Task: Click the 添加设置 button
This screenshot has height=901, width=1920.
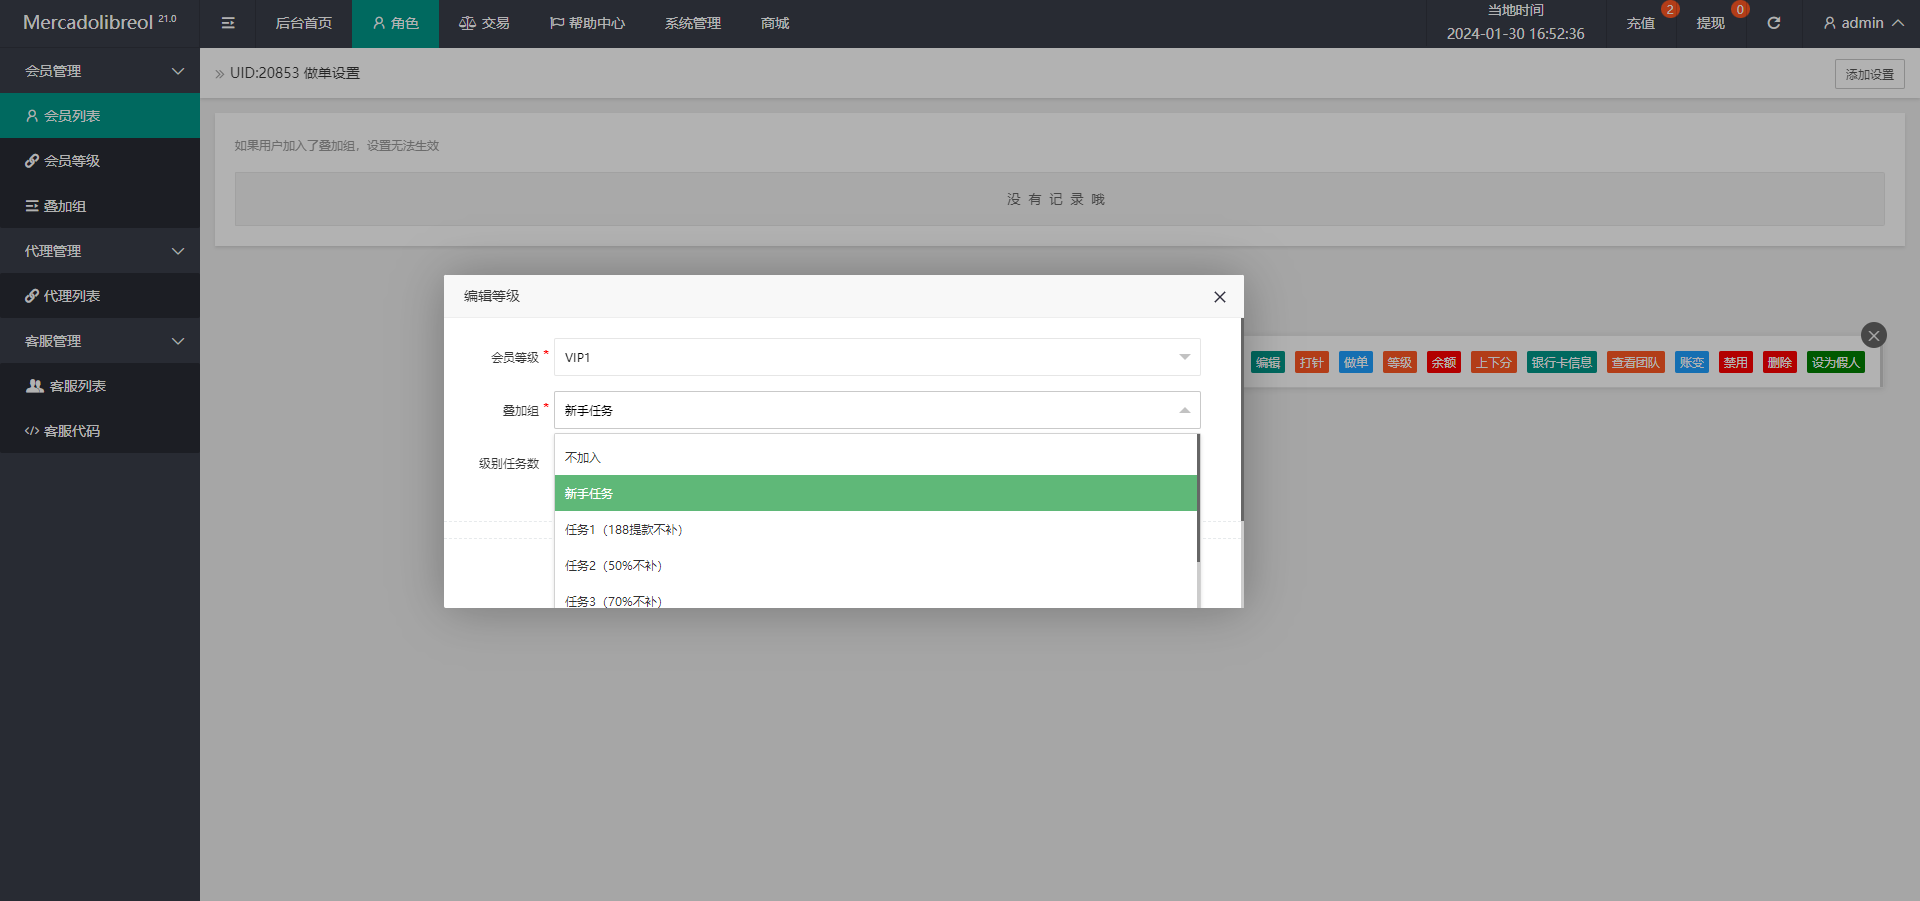Action: (1869, 74)
